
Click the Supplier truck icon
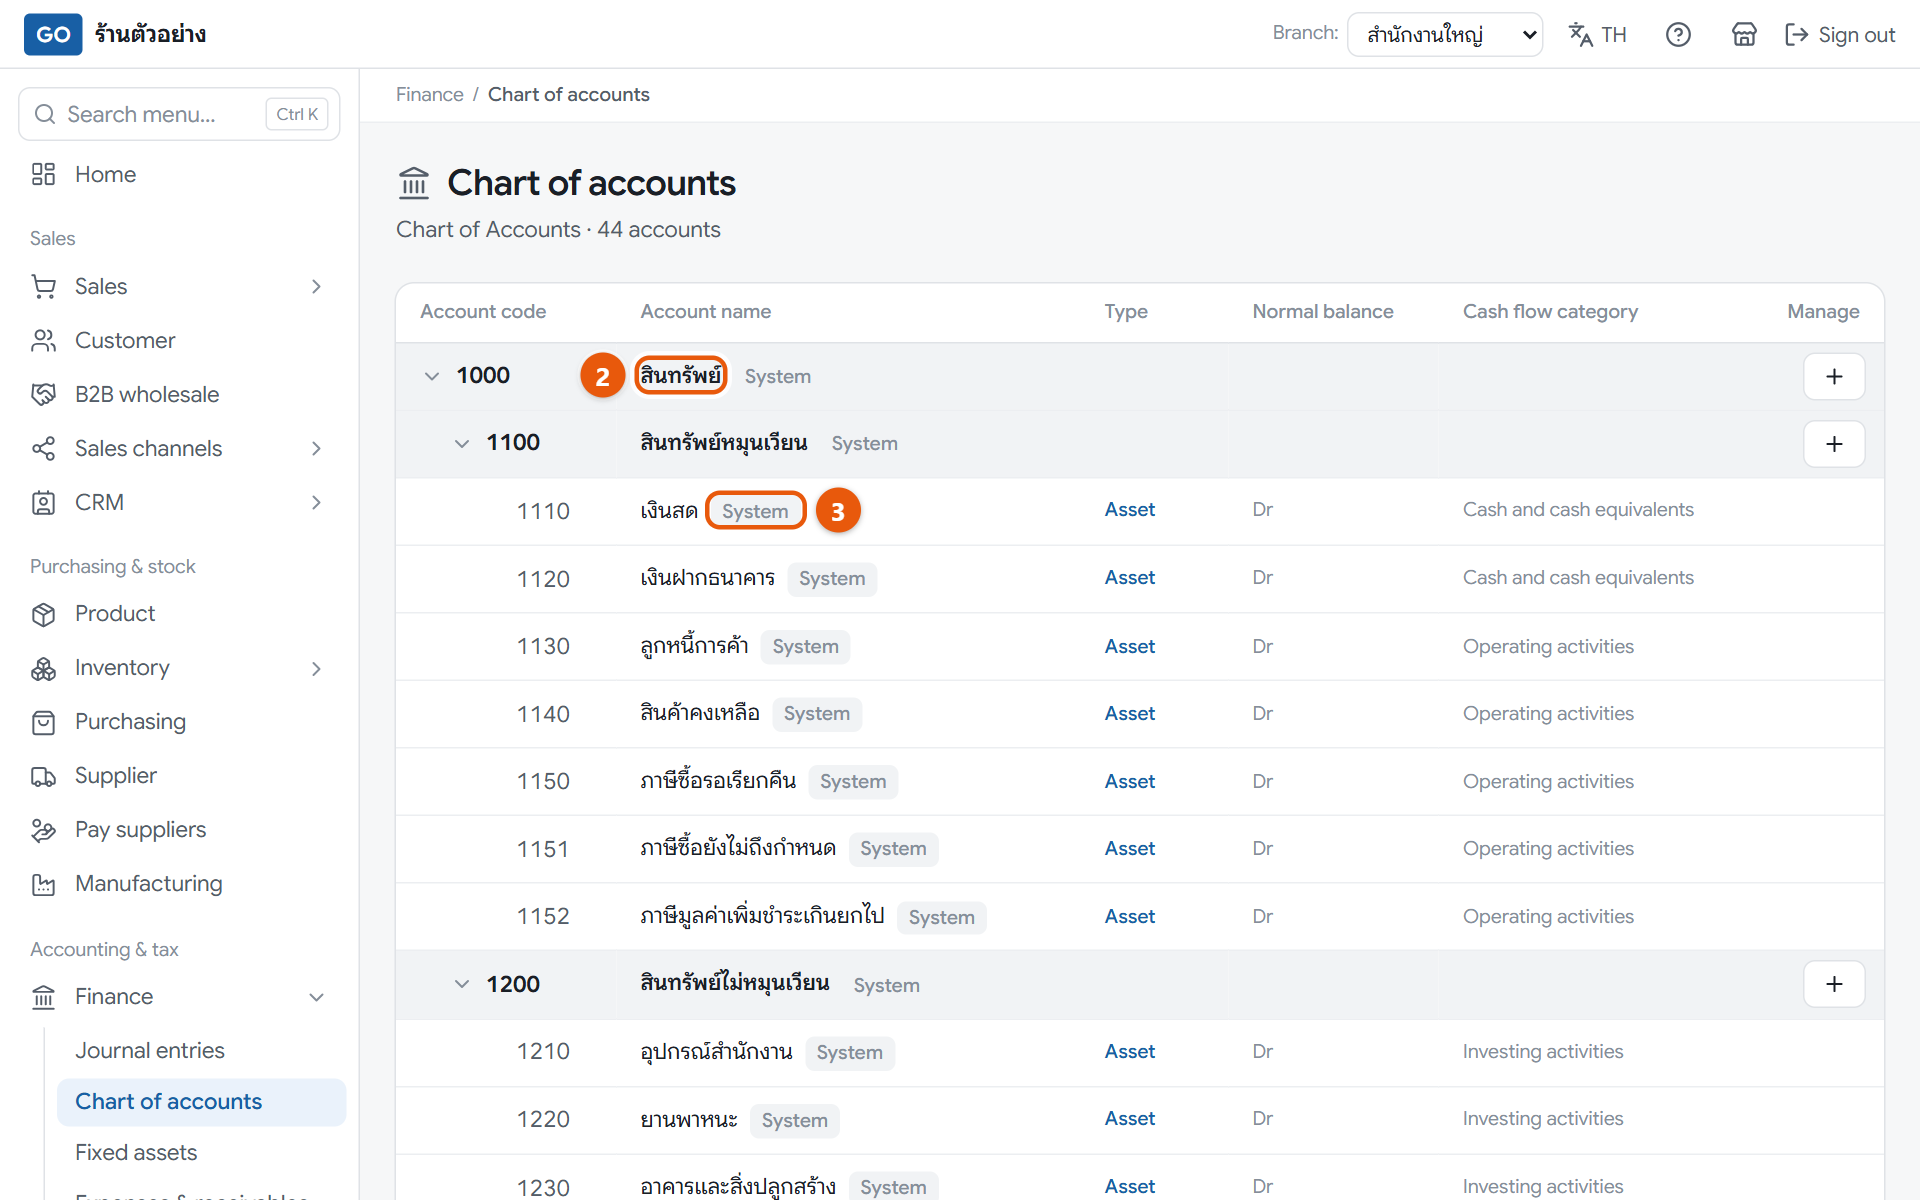point(43,776)
